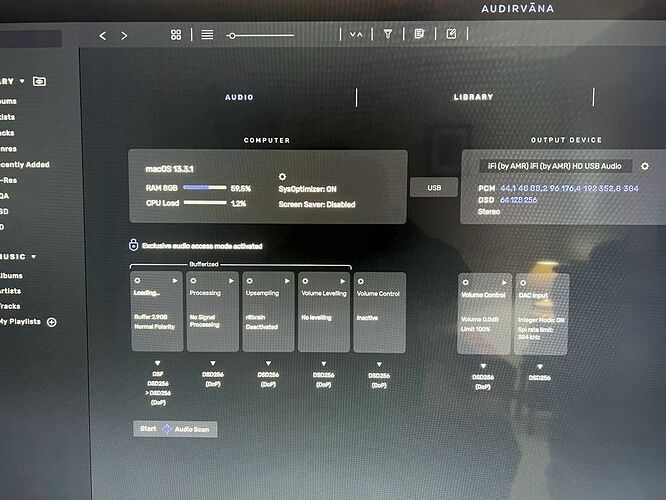Open output device settings gear
Viewport: 666px width, 500px height.
(645, 166)
